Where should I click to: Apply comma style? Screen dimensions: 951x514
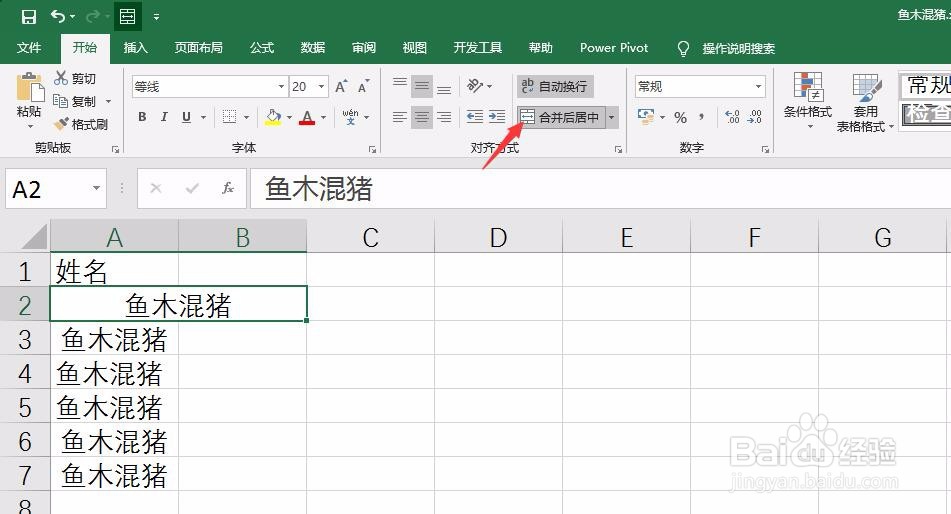[701, 117]
